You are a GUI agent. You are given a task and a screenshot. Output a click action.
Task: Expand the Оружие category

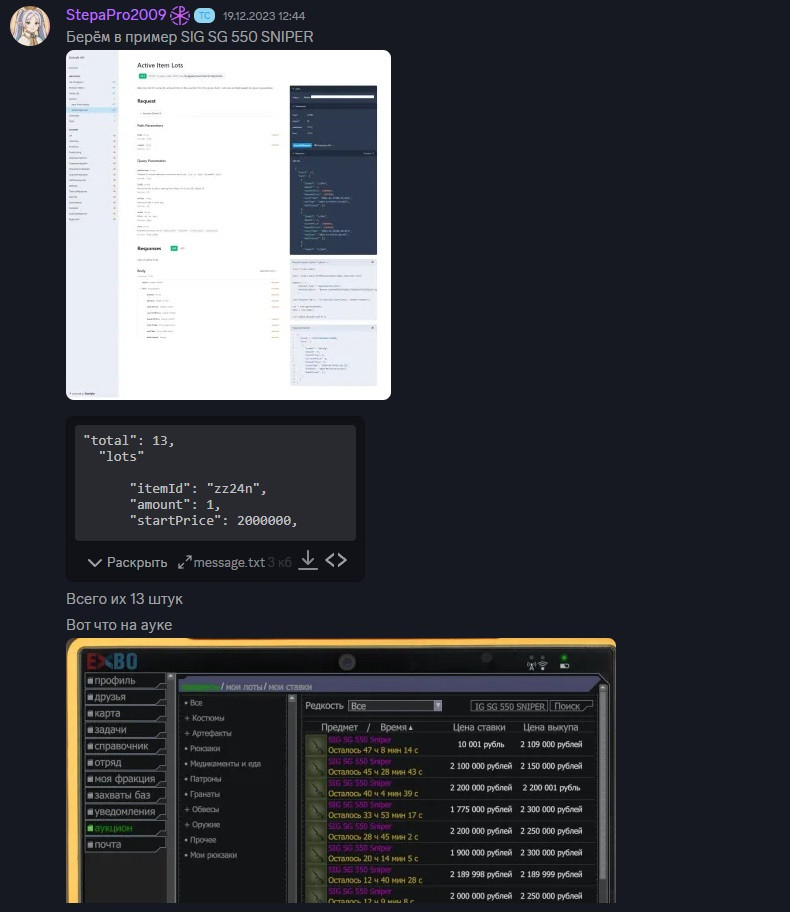coord(202,825)
